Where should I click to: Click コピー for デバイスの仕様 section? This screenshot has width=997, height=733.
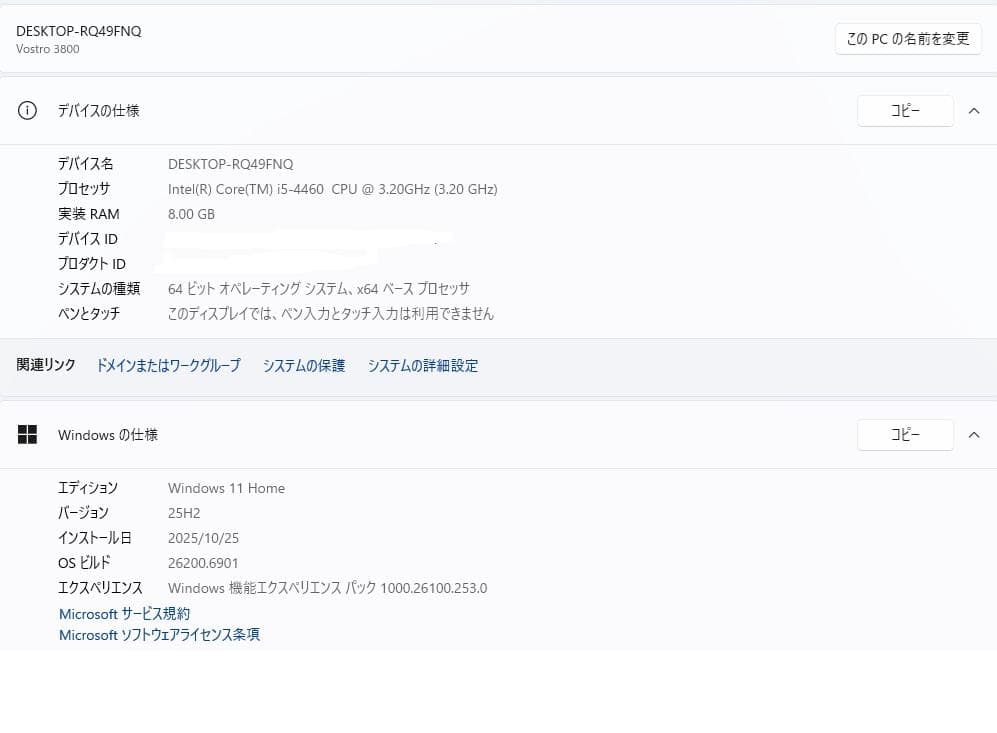(904, 110)
